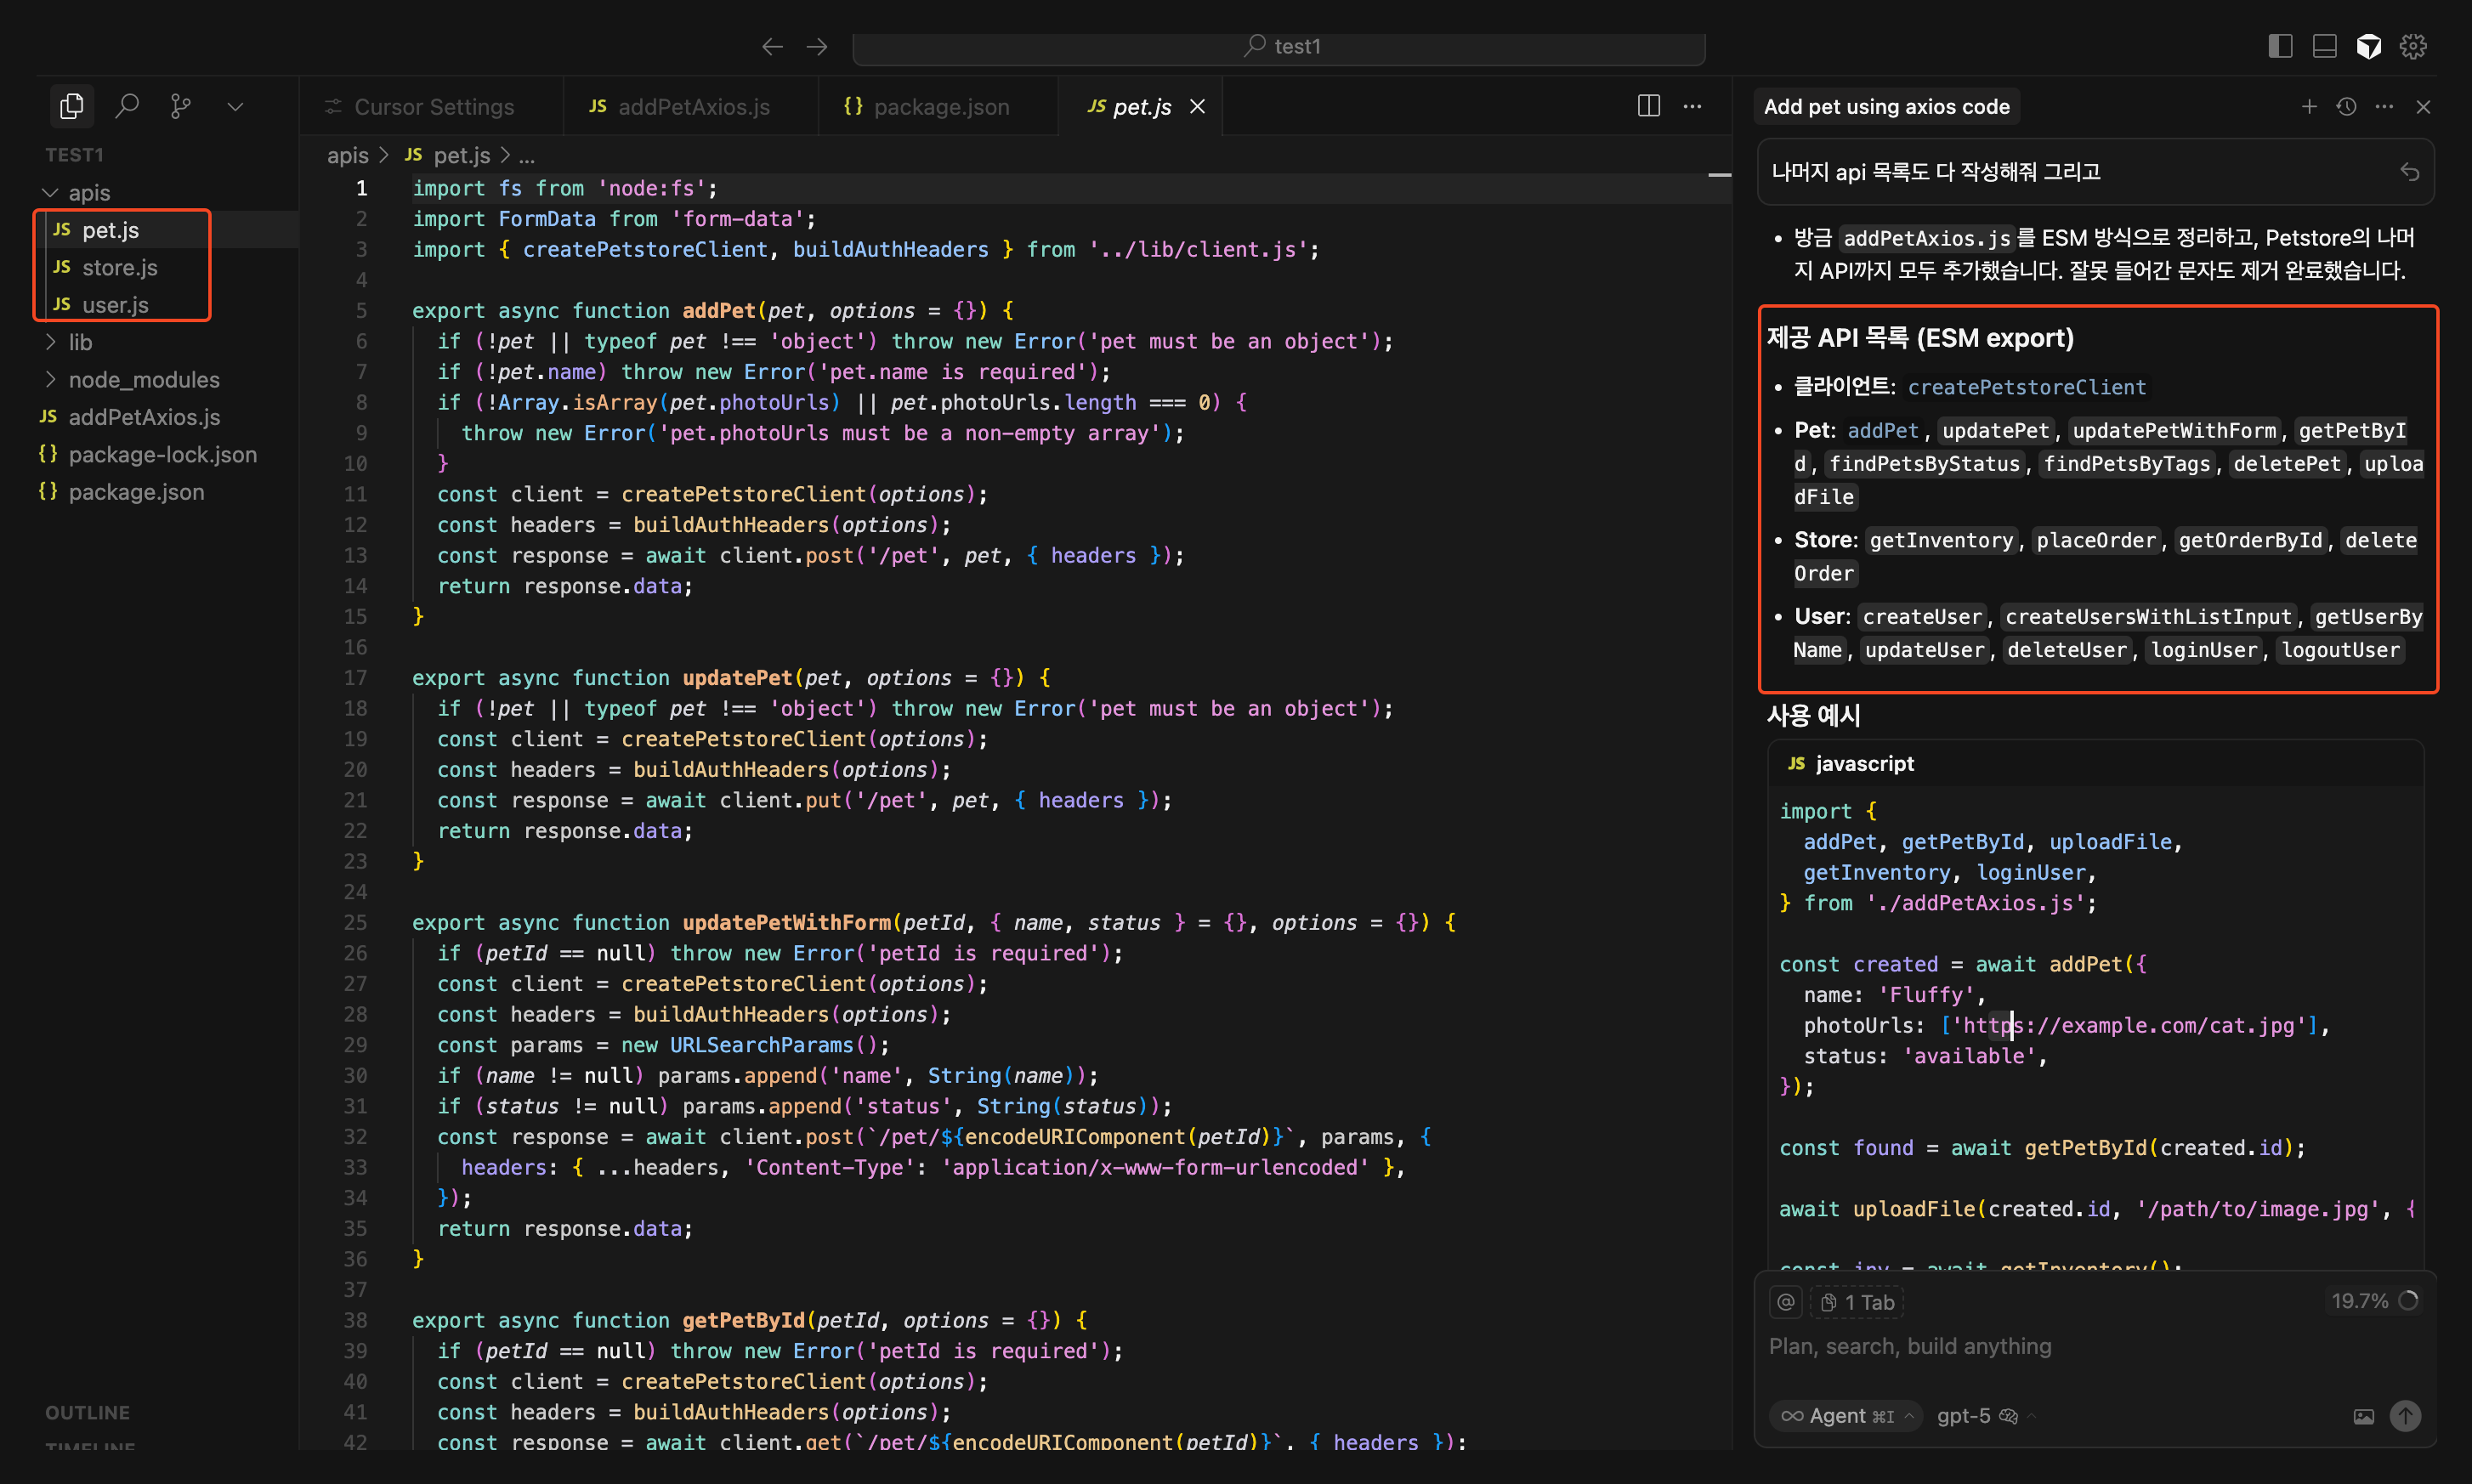Click the send message arrow button
The width and height of the screenshot is (2472, 1484).
2405,1416
